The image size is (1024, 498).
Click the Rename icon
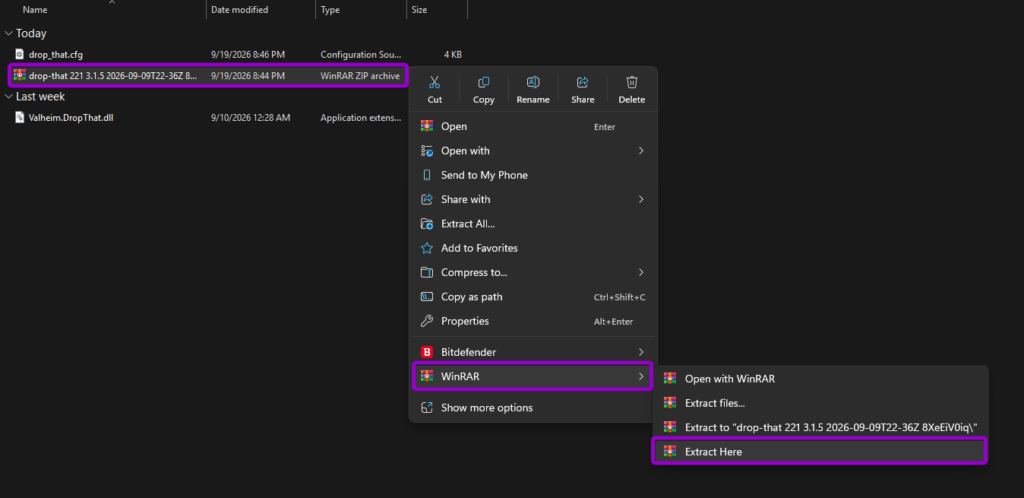click(533, 82)
